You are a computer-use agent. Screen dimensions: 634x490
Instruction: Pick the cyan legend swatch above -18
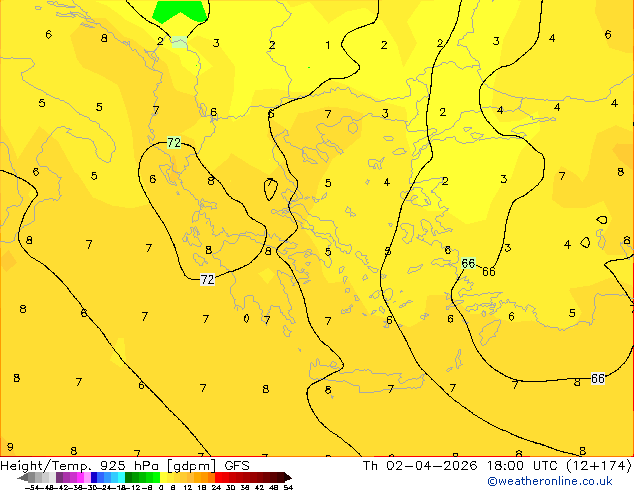121,477
